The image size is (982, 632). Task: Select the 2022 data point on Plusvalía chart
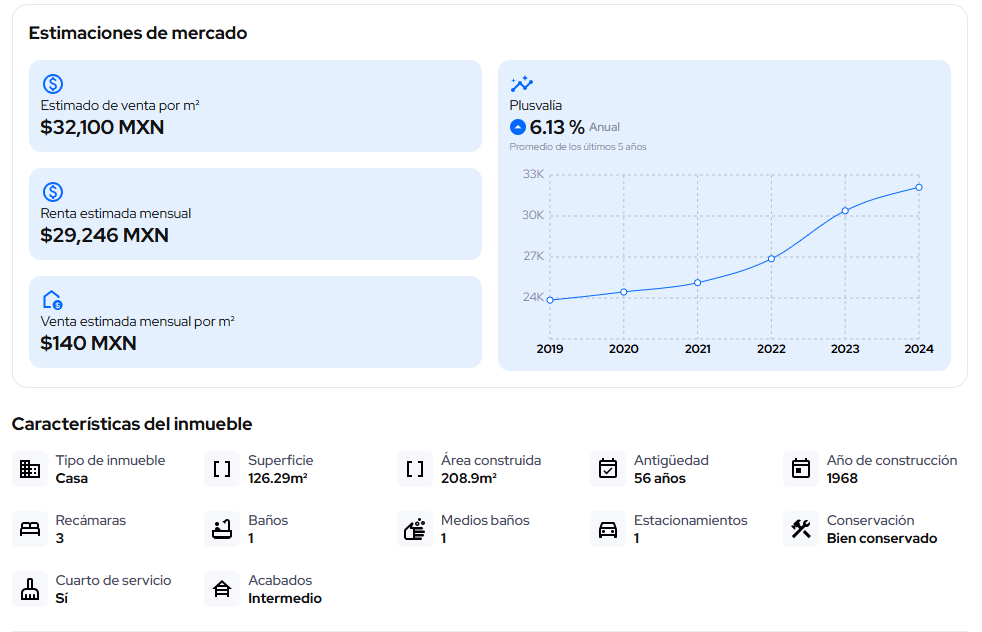tap(771, 259)
